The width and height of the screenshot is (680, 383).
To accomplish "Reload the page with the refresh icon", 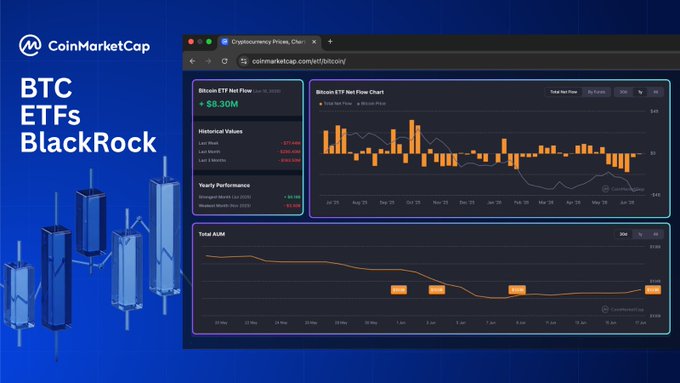I will pos(224,61).
